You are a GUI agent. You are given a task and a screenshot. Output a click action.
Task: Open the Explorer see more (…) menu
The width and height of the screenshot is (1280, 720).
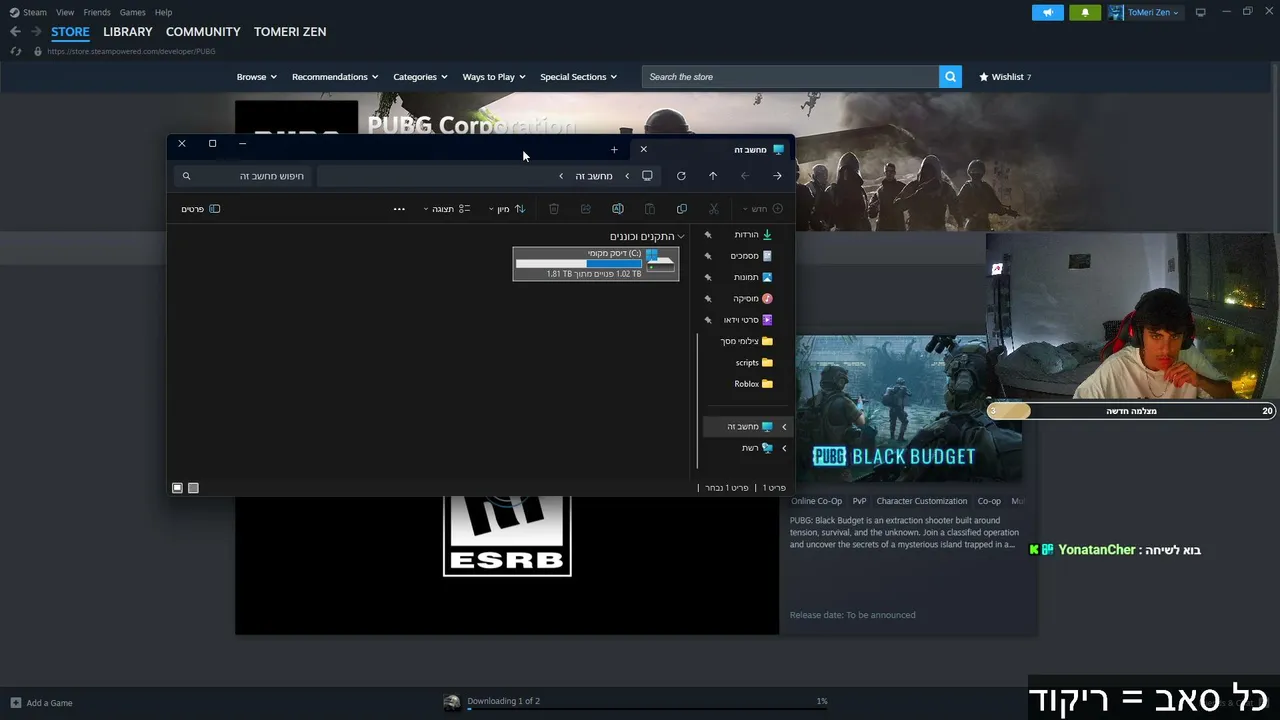pyautogui.click(x=399, y=209)
